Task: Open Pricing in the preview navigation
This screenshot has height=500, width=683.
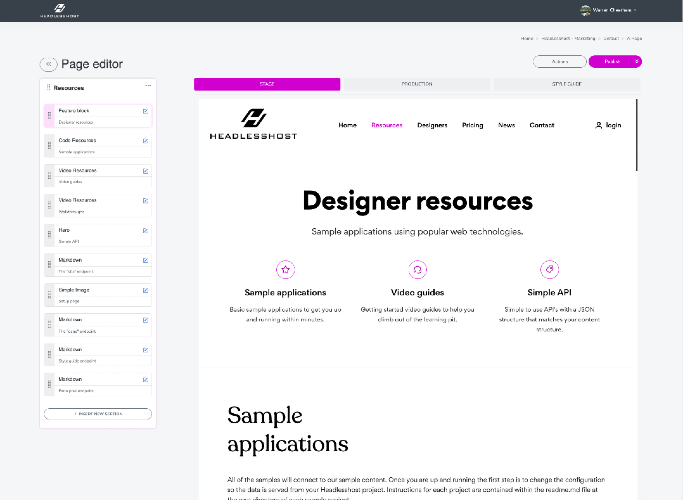Action: point(473,125)
